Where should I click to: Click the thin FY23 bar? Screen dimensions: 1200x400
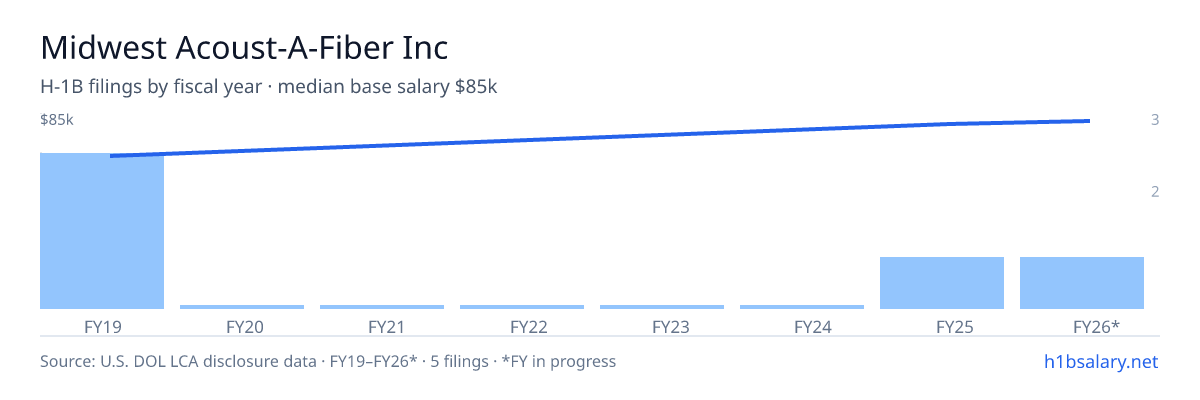[x=662, y=307]
